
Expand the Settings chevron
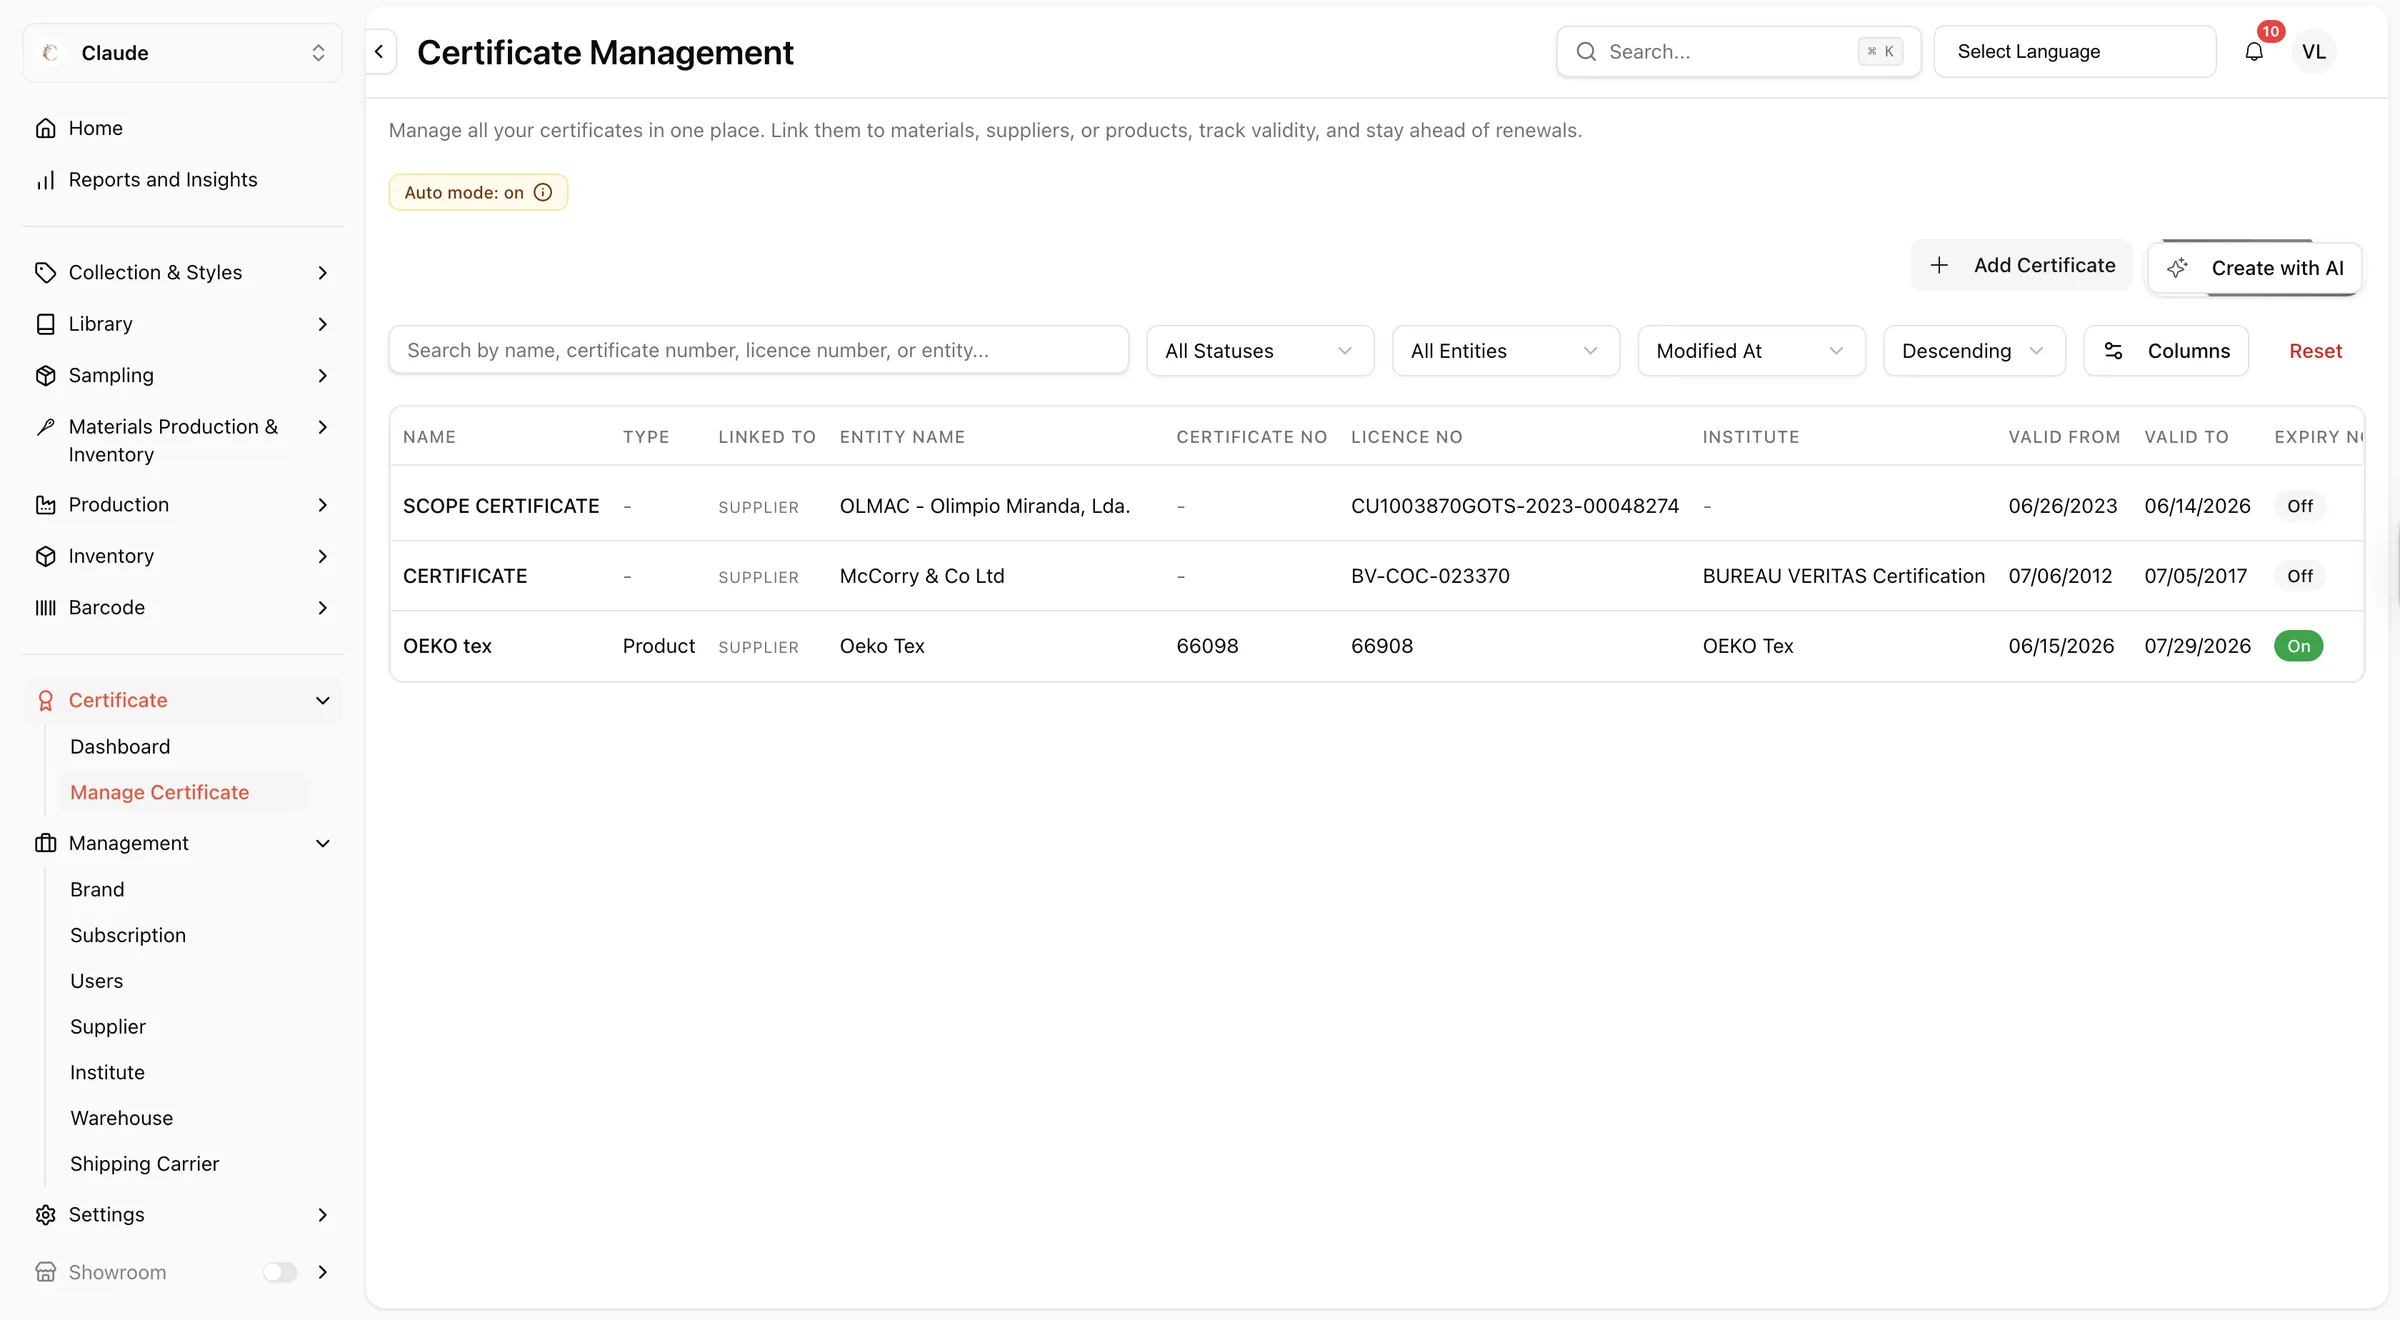click(x=322, y=1215)
